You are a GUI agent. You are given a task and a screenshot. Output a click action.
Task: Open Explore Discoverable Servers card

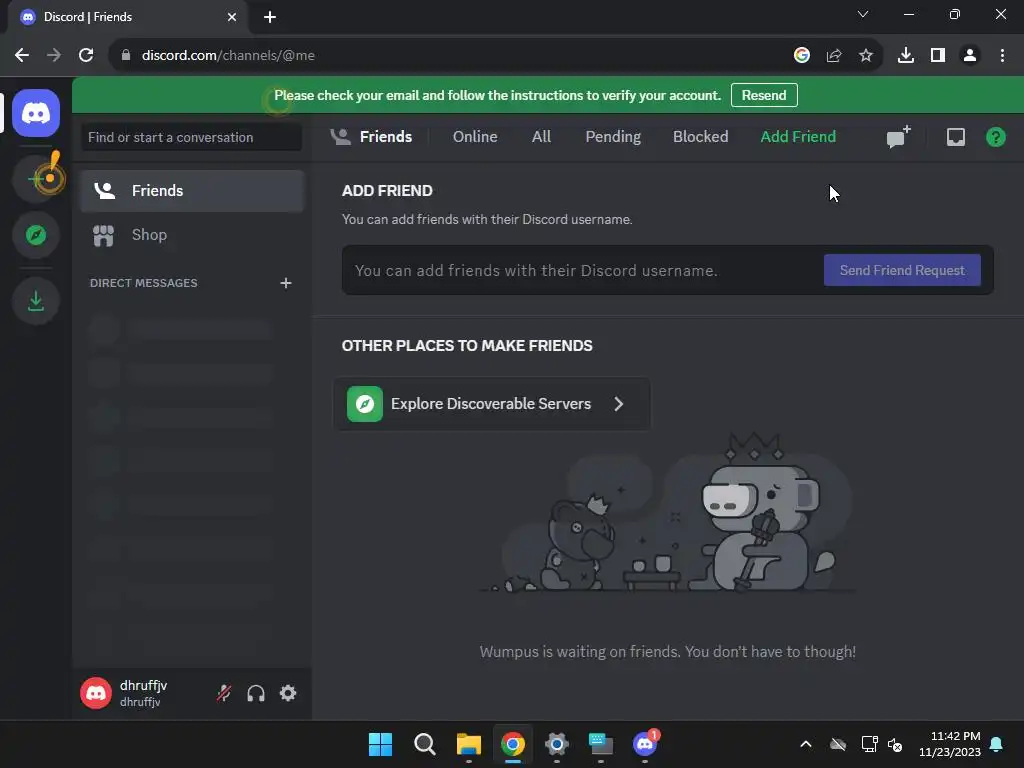pyautogui.click(x=492, y=404)
